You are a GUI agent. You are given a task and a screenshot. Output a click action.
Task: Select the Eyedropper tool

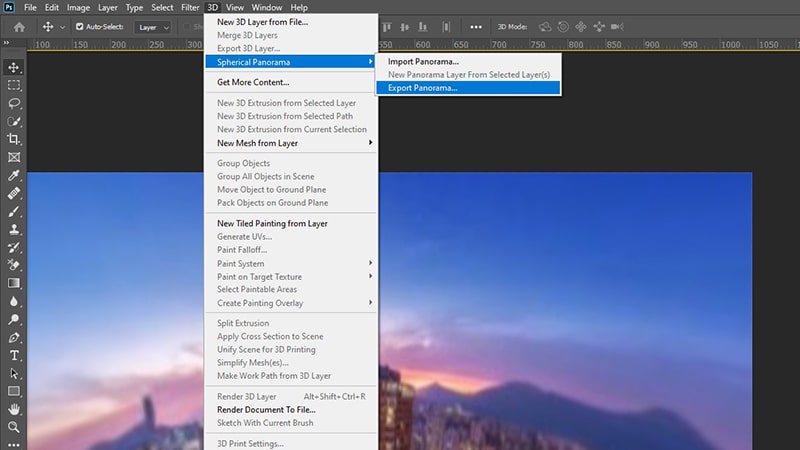14,175
